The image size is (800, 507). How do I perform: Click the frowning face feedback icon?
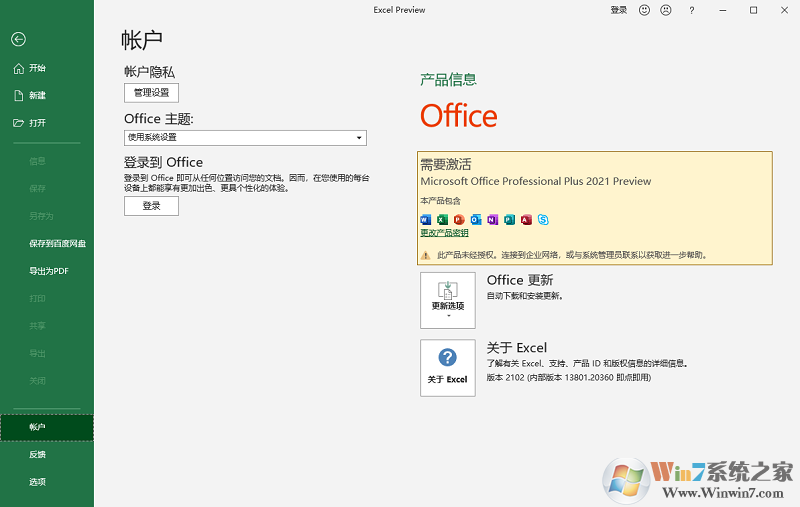666,10
